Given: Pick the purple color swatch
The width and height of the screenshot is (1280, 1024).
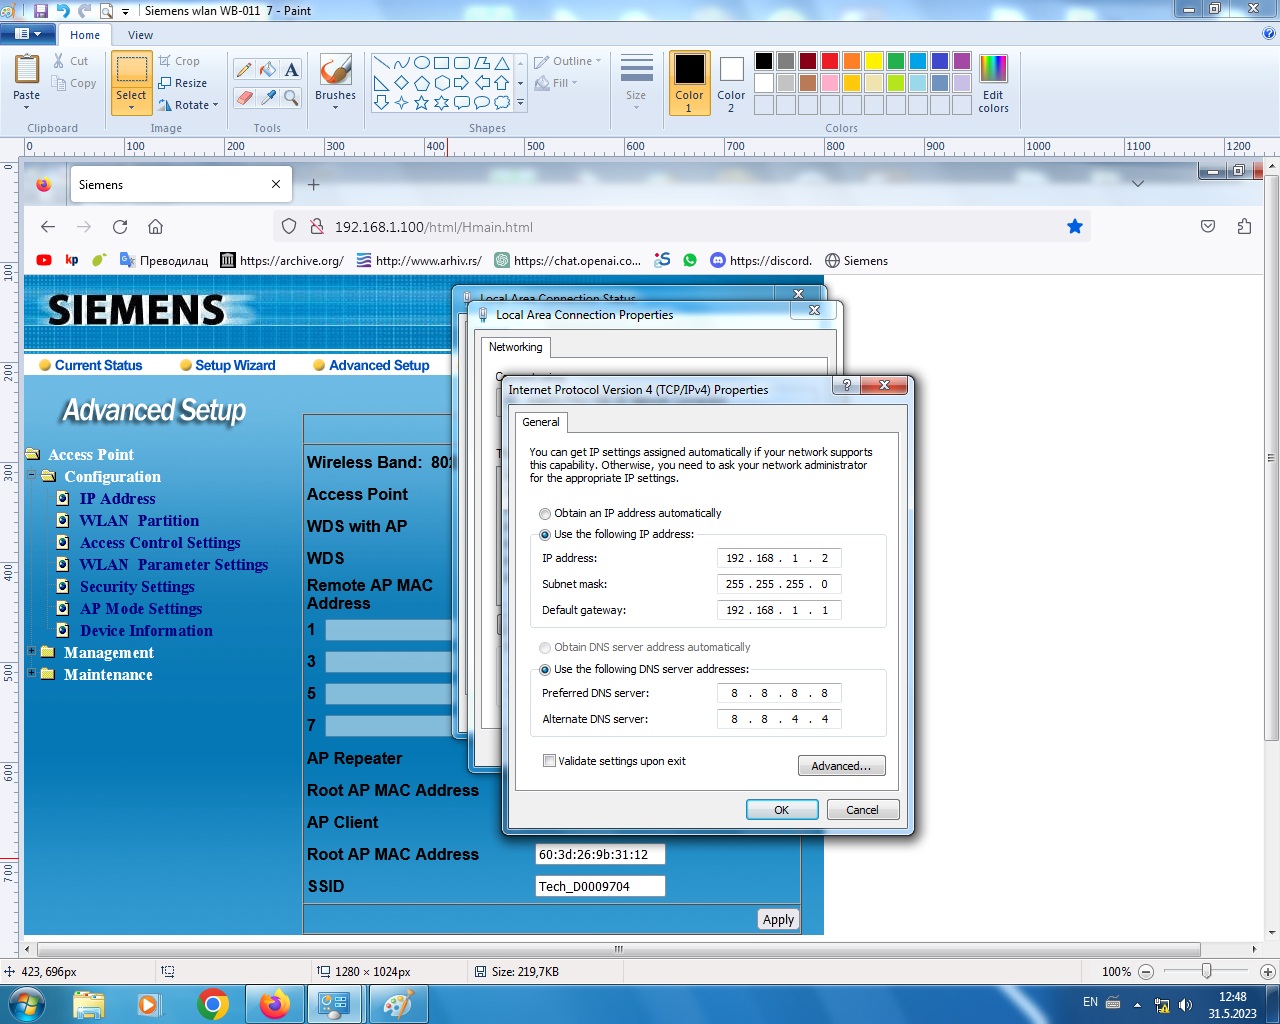Looking at the screenshot, I should (962, 61).
